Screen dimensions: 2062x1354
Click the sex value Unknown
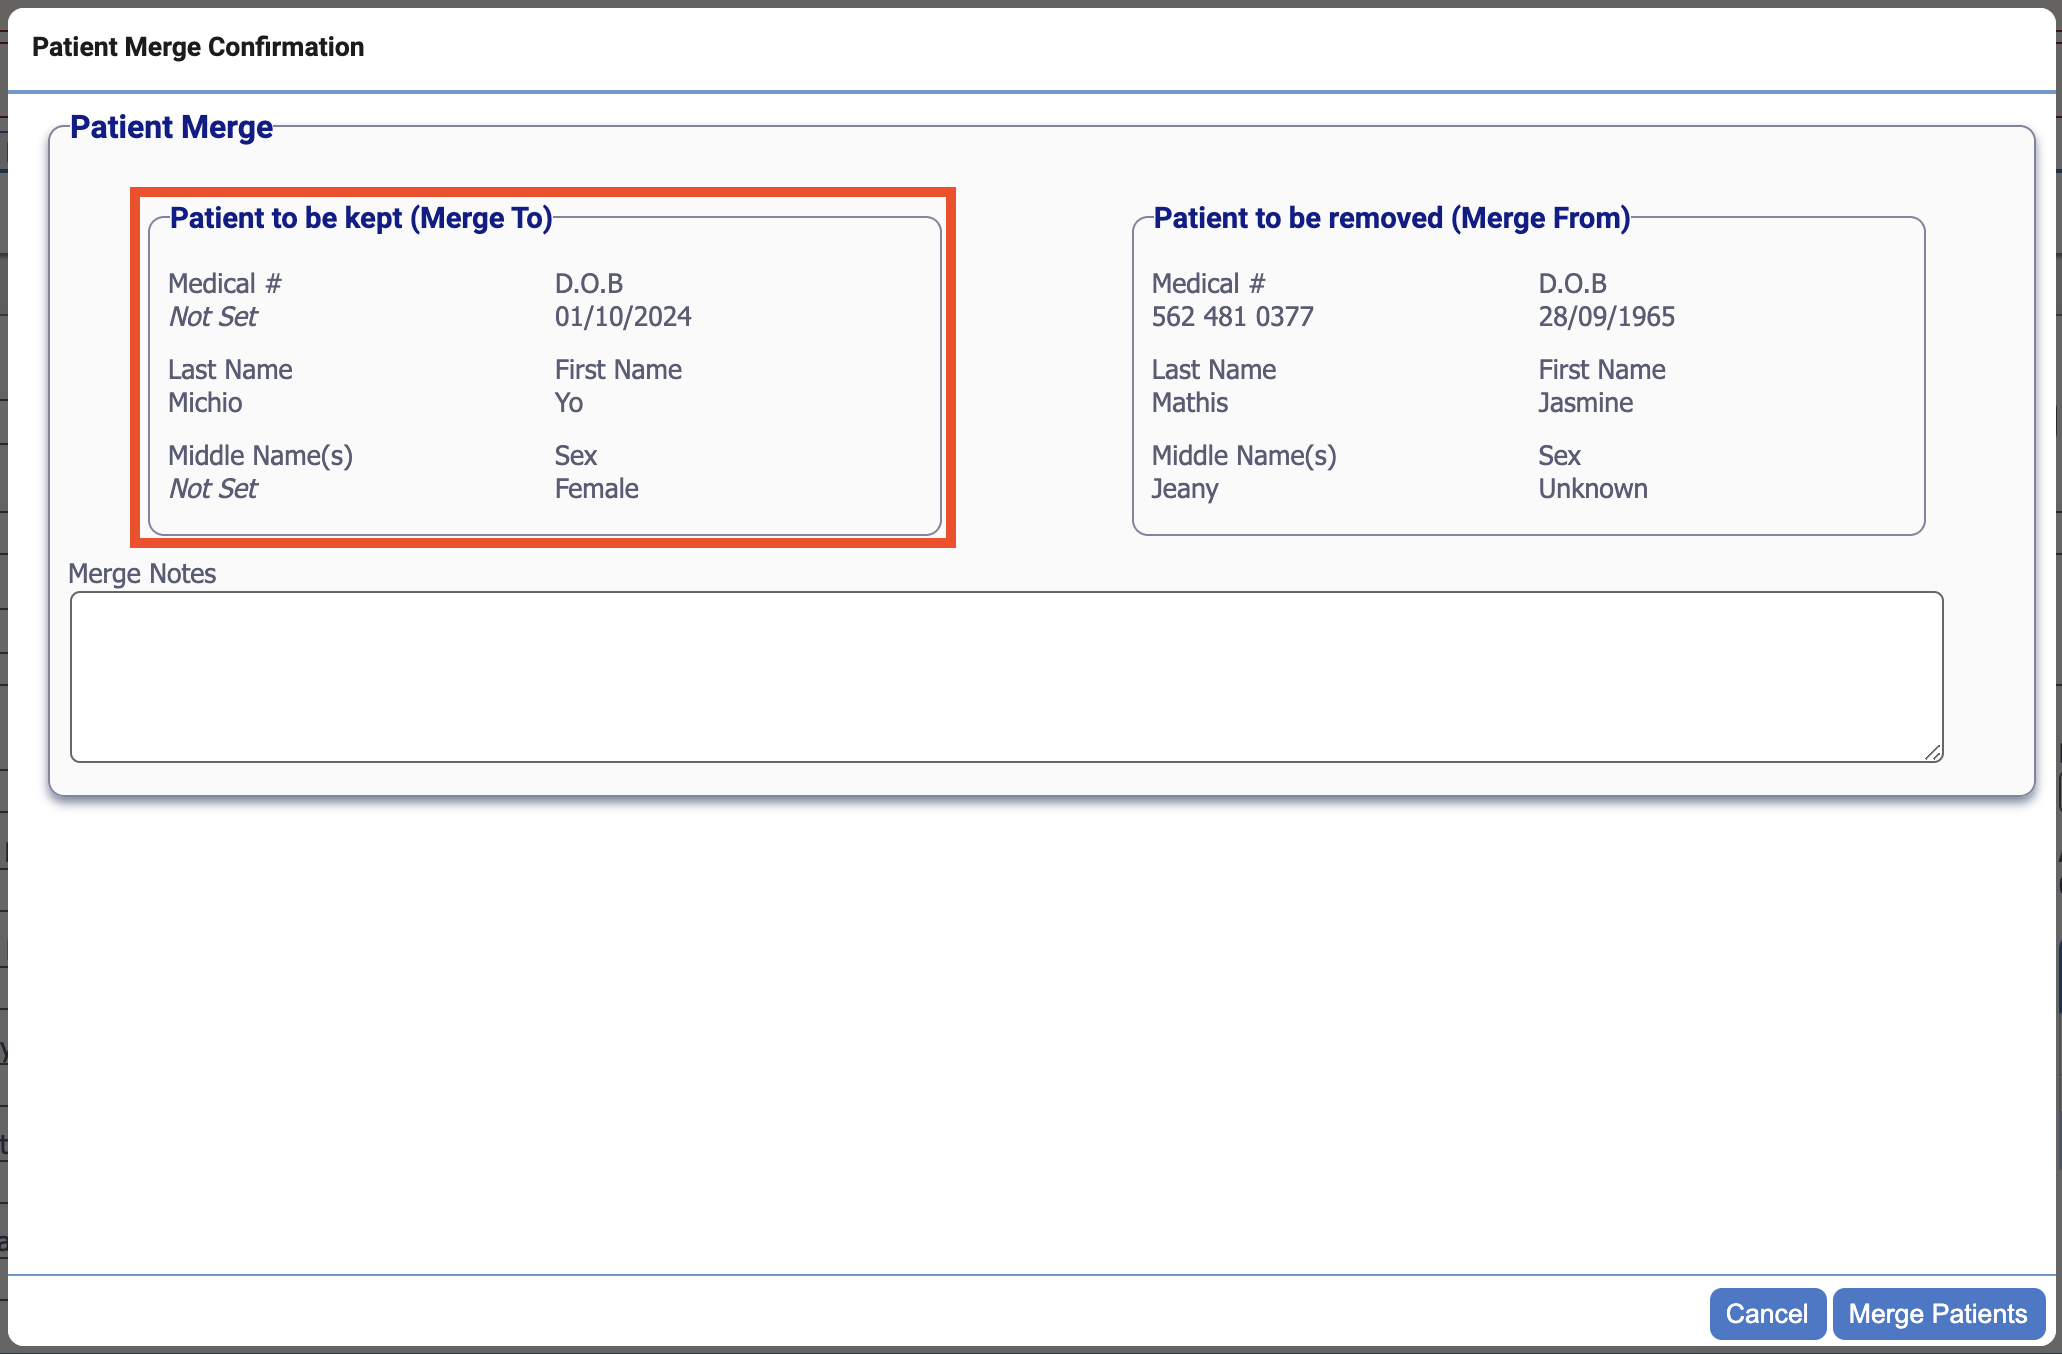pos(1592,489)
